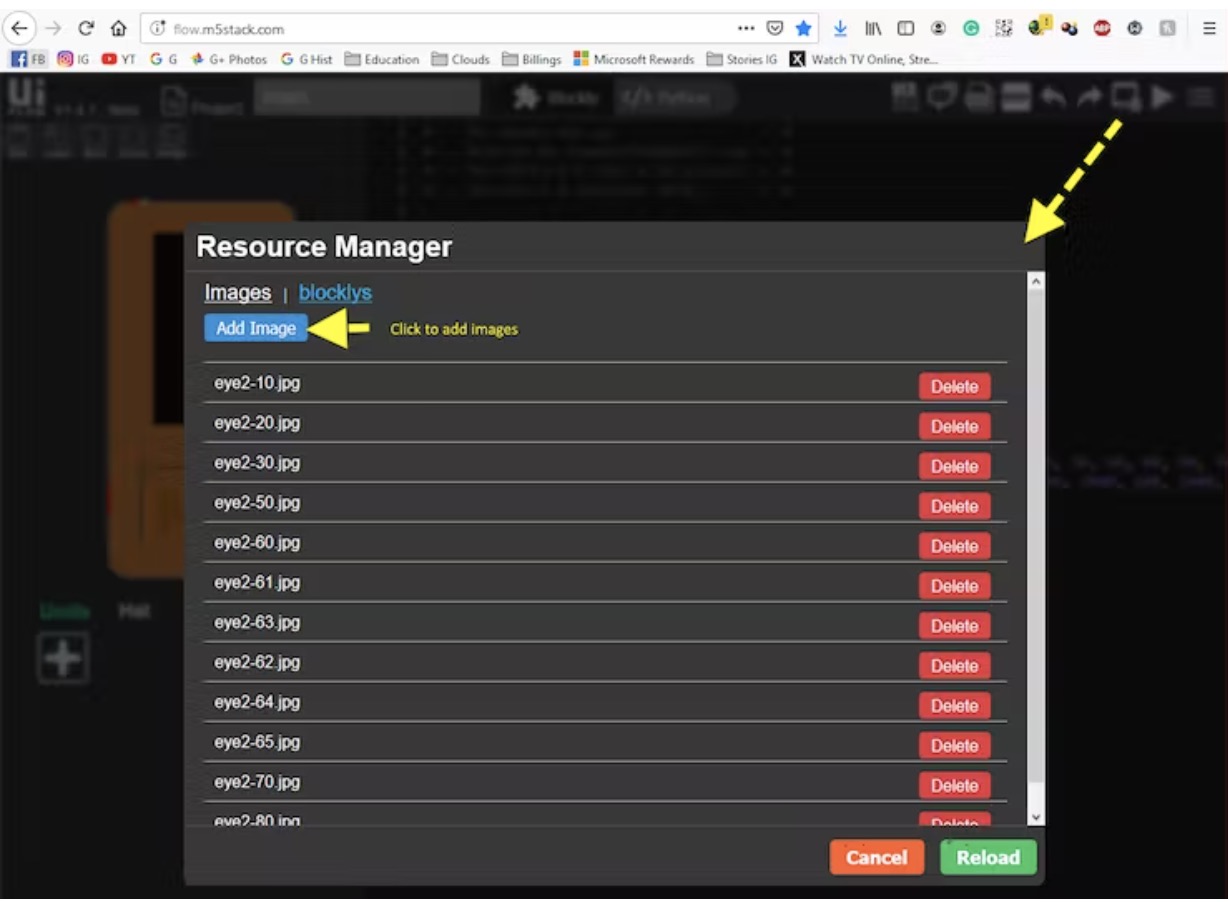Toggle the Firefox sidebar view icon
The image size is (1228, 902).
point(905,29)
